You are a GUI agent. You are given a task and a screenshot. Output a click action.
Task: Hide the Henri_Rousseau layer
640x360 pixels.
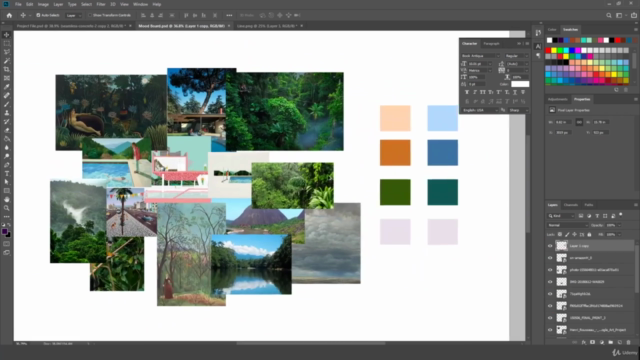point(550,330)
